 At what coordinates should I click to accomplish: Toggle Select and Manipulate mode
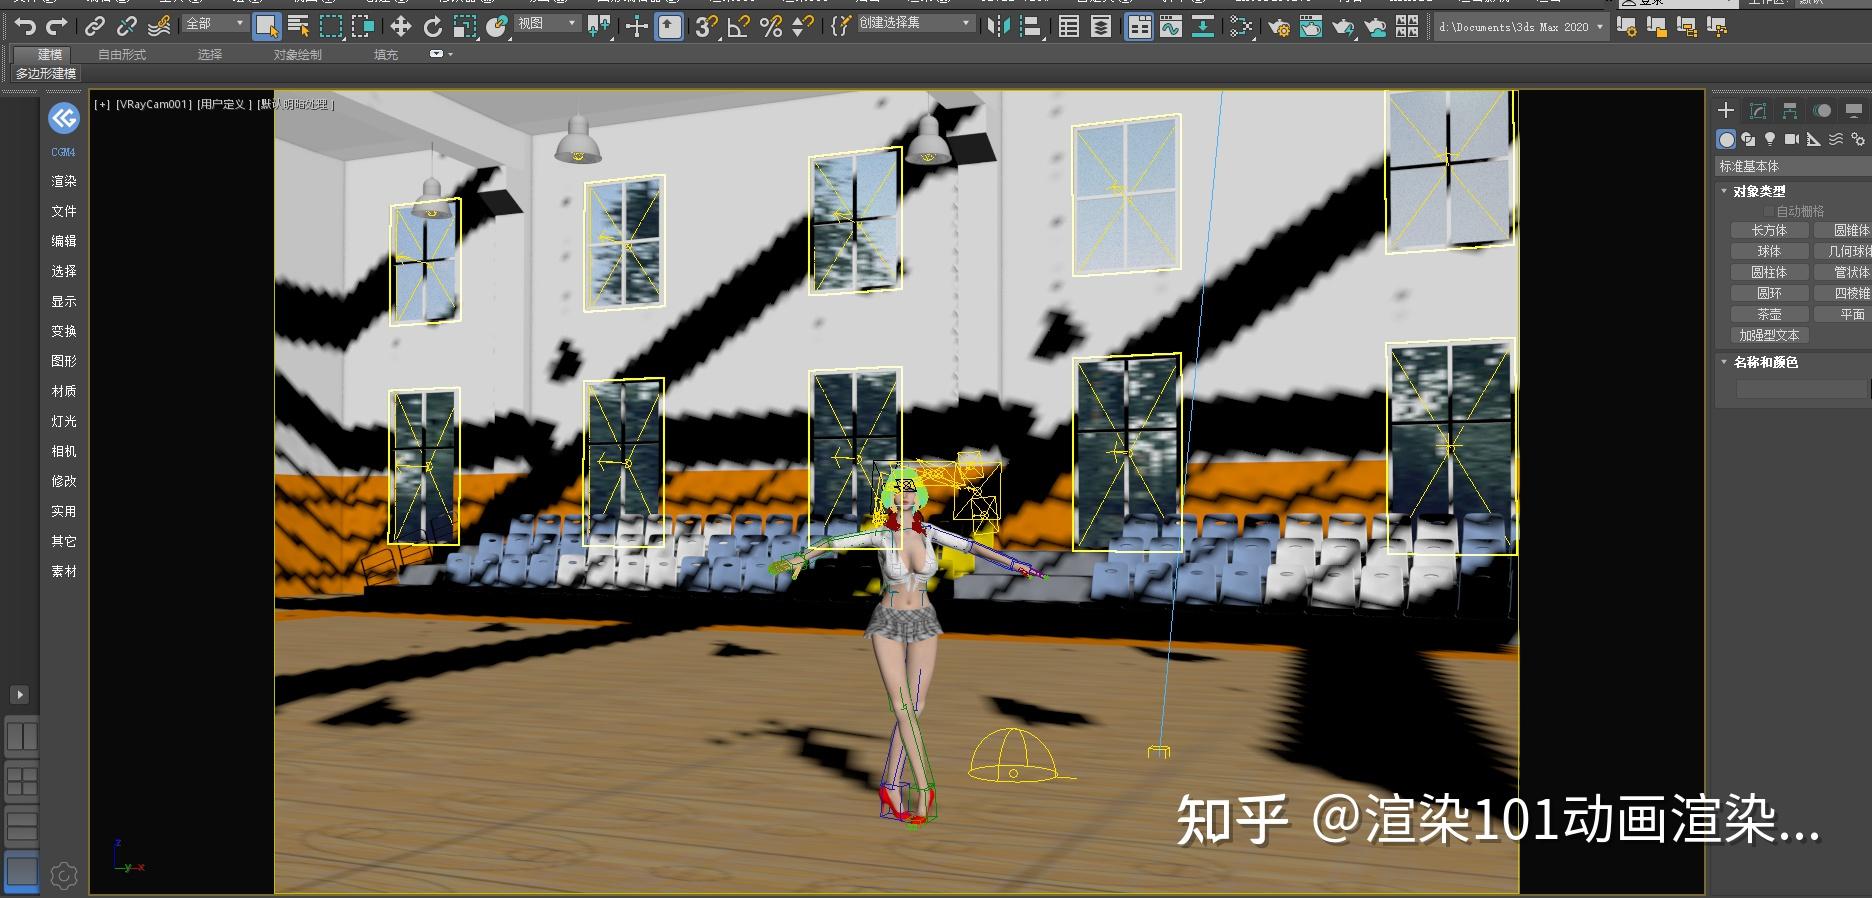point(637,26)
